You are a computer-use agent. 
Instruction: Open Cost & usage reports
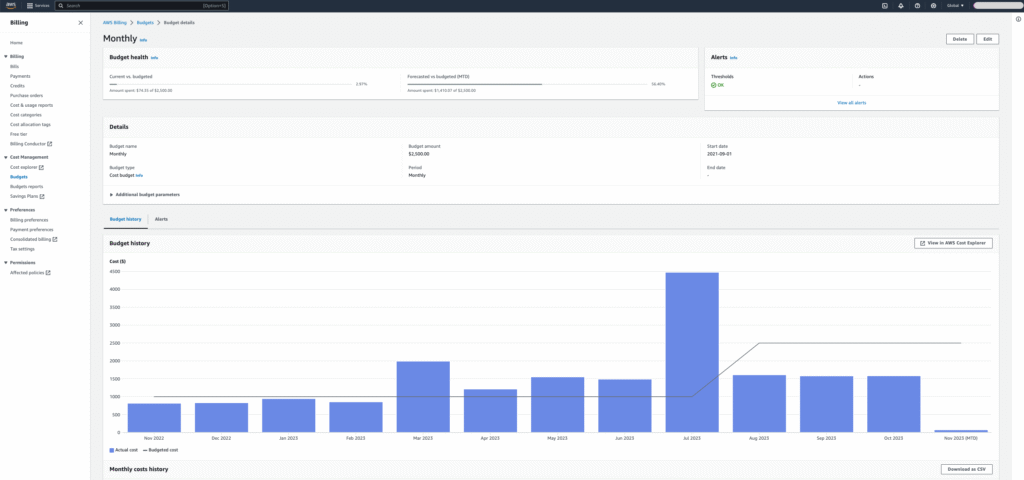click(x=31, y=105)
